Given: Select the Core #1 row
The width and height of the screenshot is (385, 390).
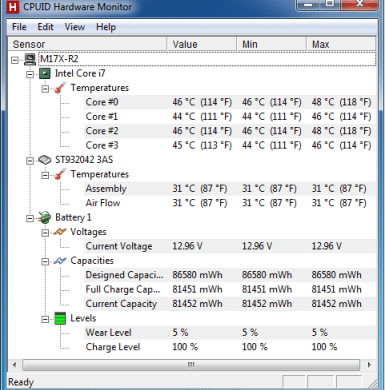Looking at the screenshot, I should pos(230,116).
